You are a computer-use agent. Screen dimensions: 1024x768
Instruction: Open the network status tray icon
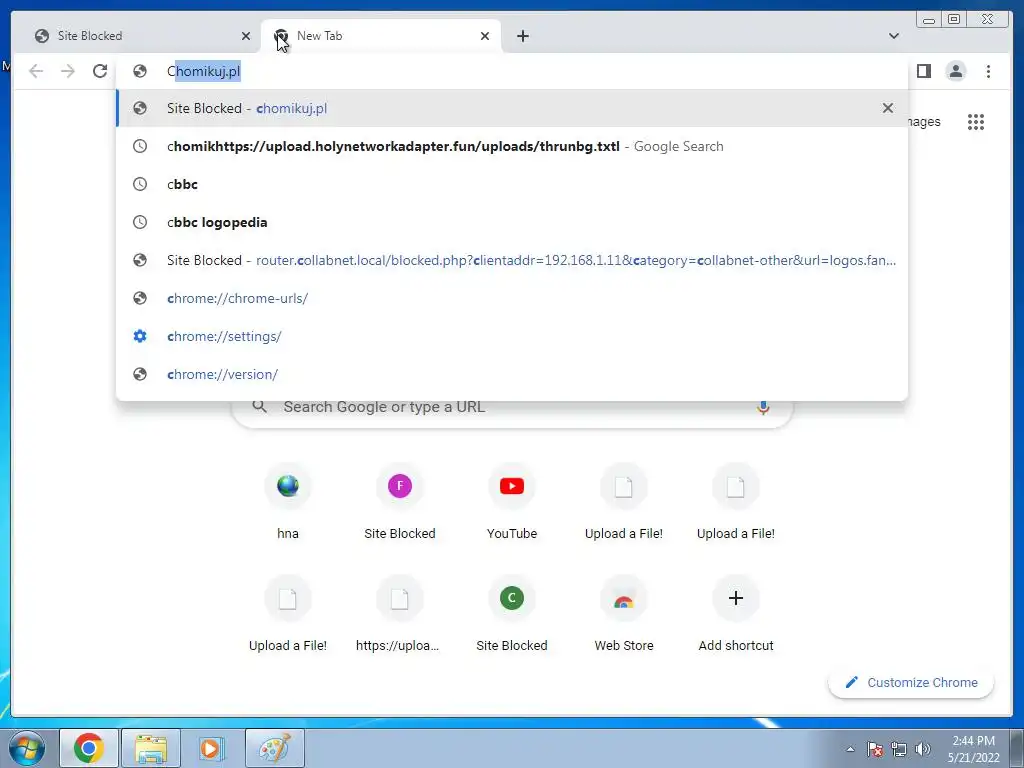tap(899, 749)
